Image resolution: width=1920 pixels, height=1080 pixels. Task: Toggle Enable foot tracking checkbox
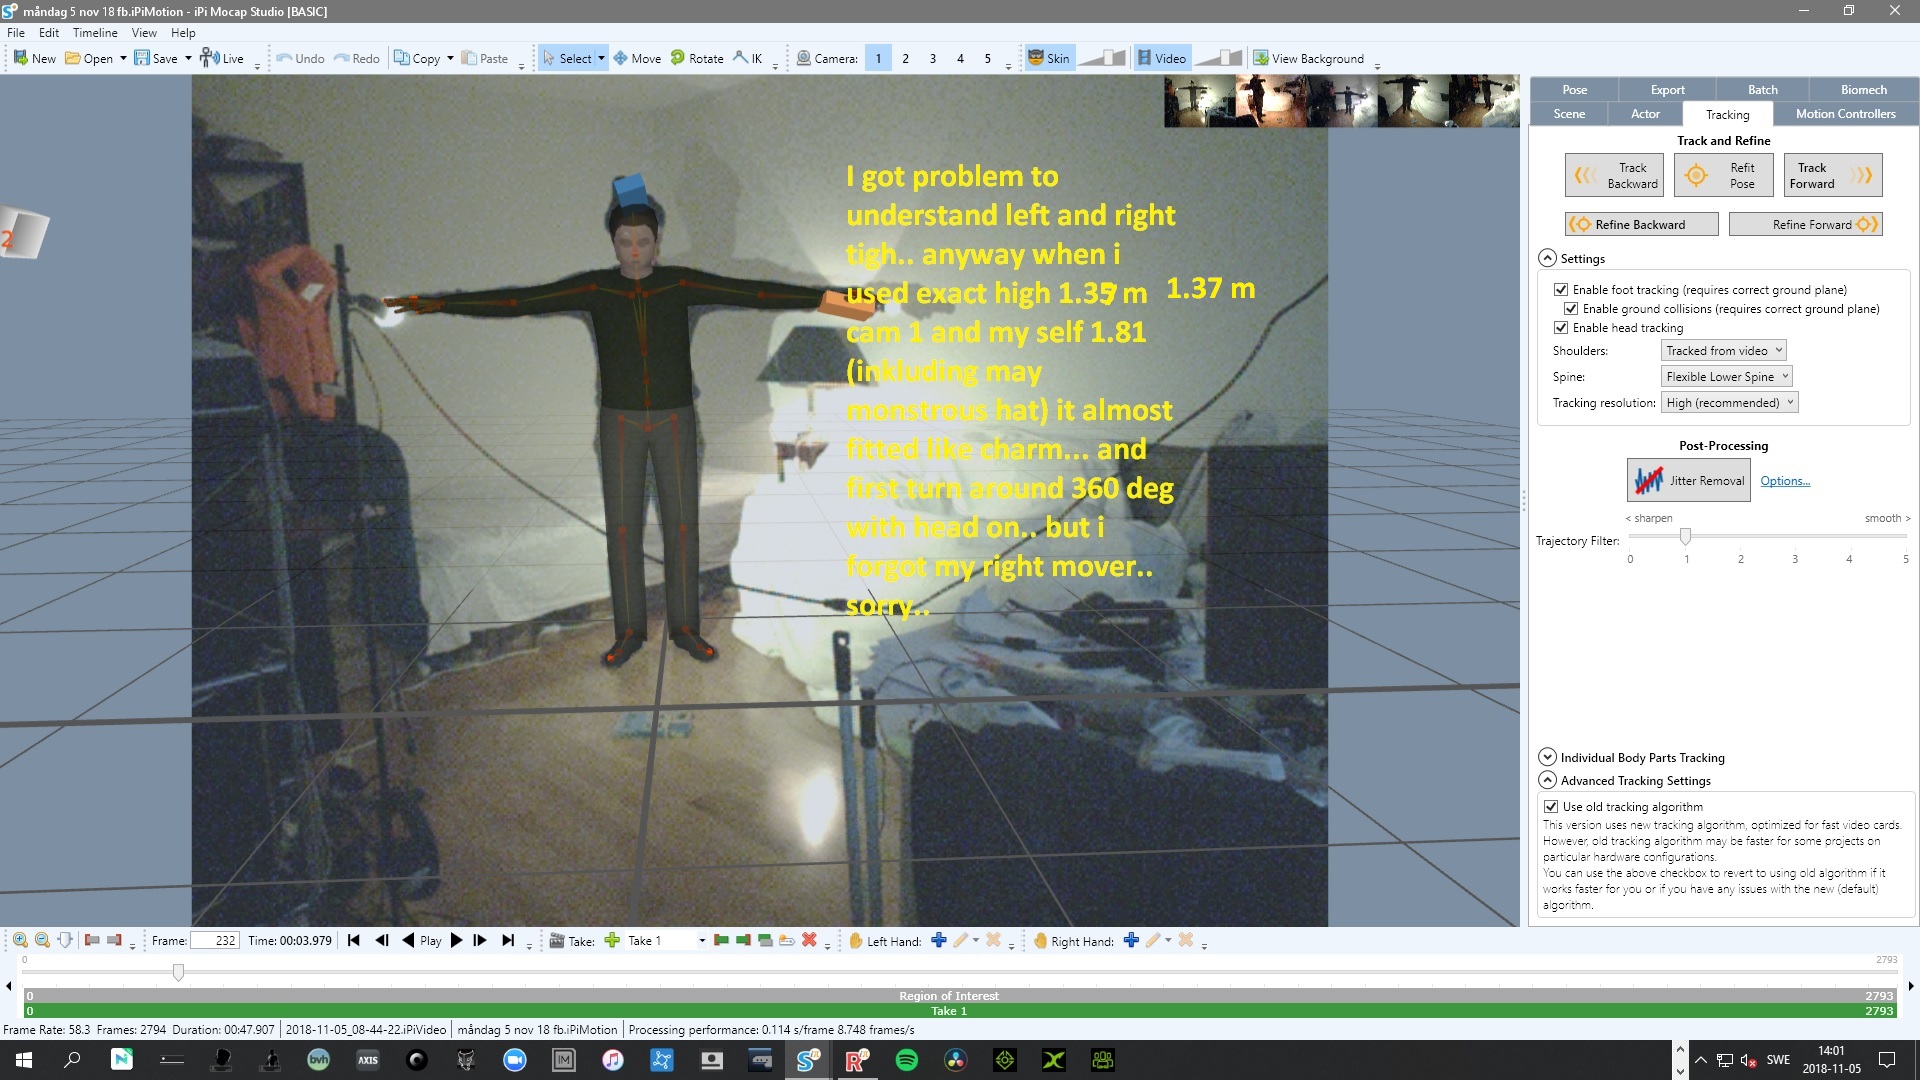[x=1560, y=290]
